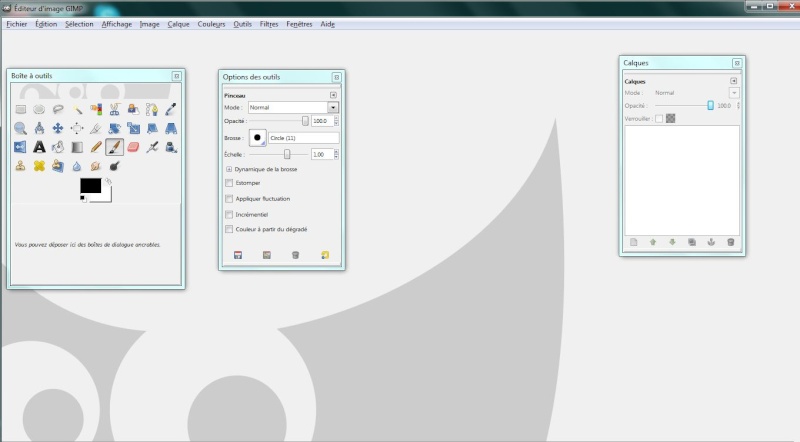Select the Ellipse Select tool
The image size is (800, 442).
click(39, 109)
